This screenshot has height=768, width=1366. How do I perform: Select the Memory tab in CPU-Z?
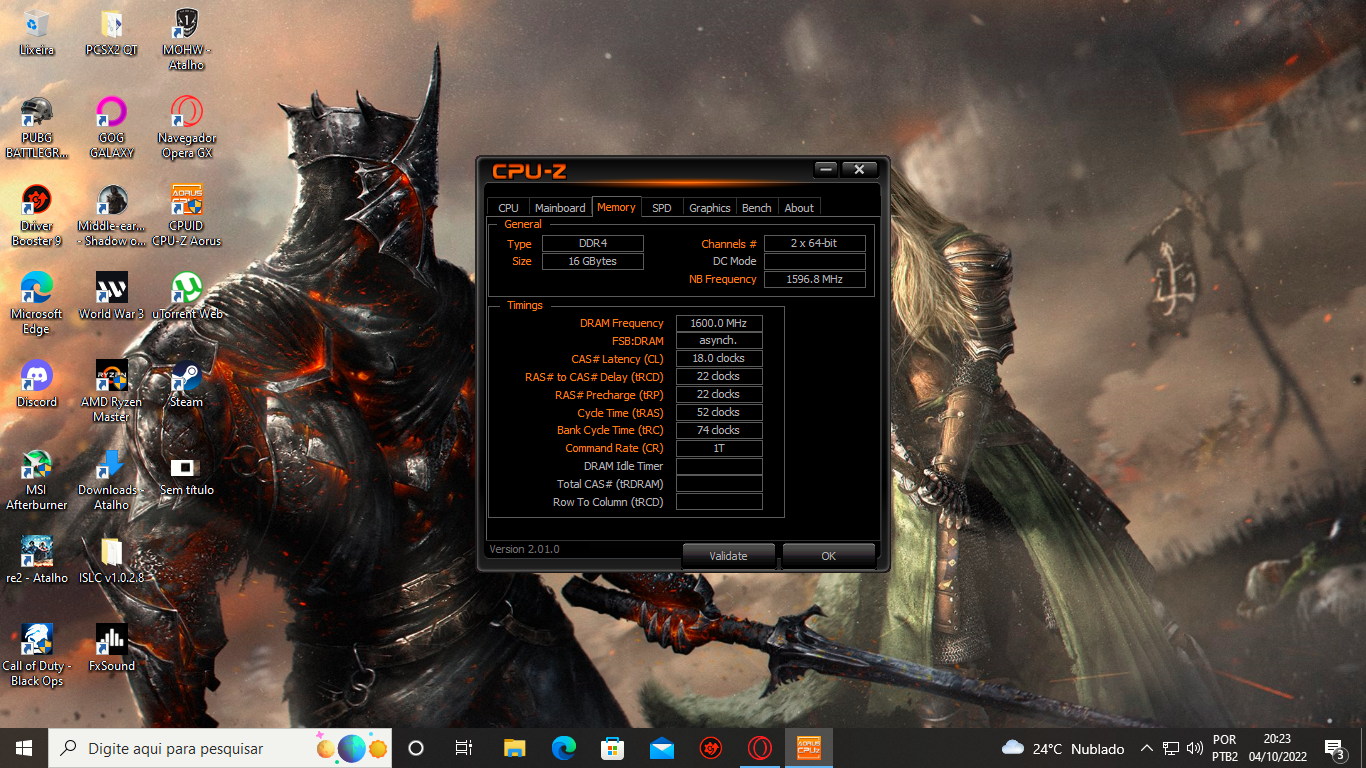click(x=616, y=207)
